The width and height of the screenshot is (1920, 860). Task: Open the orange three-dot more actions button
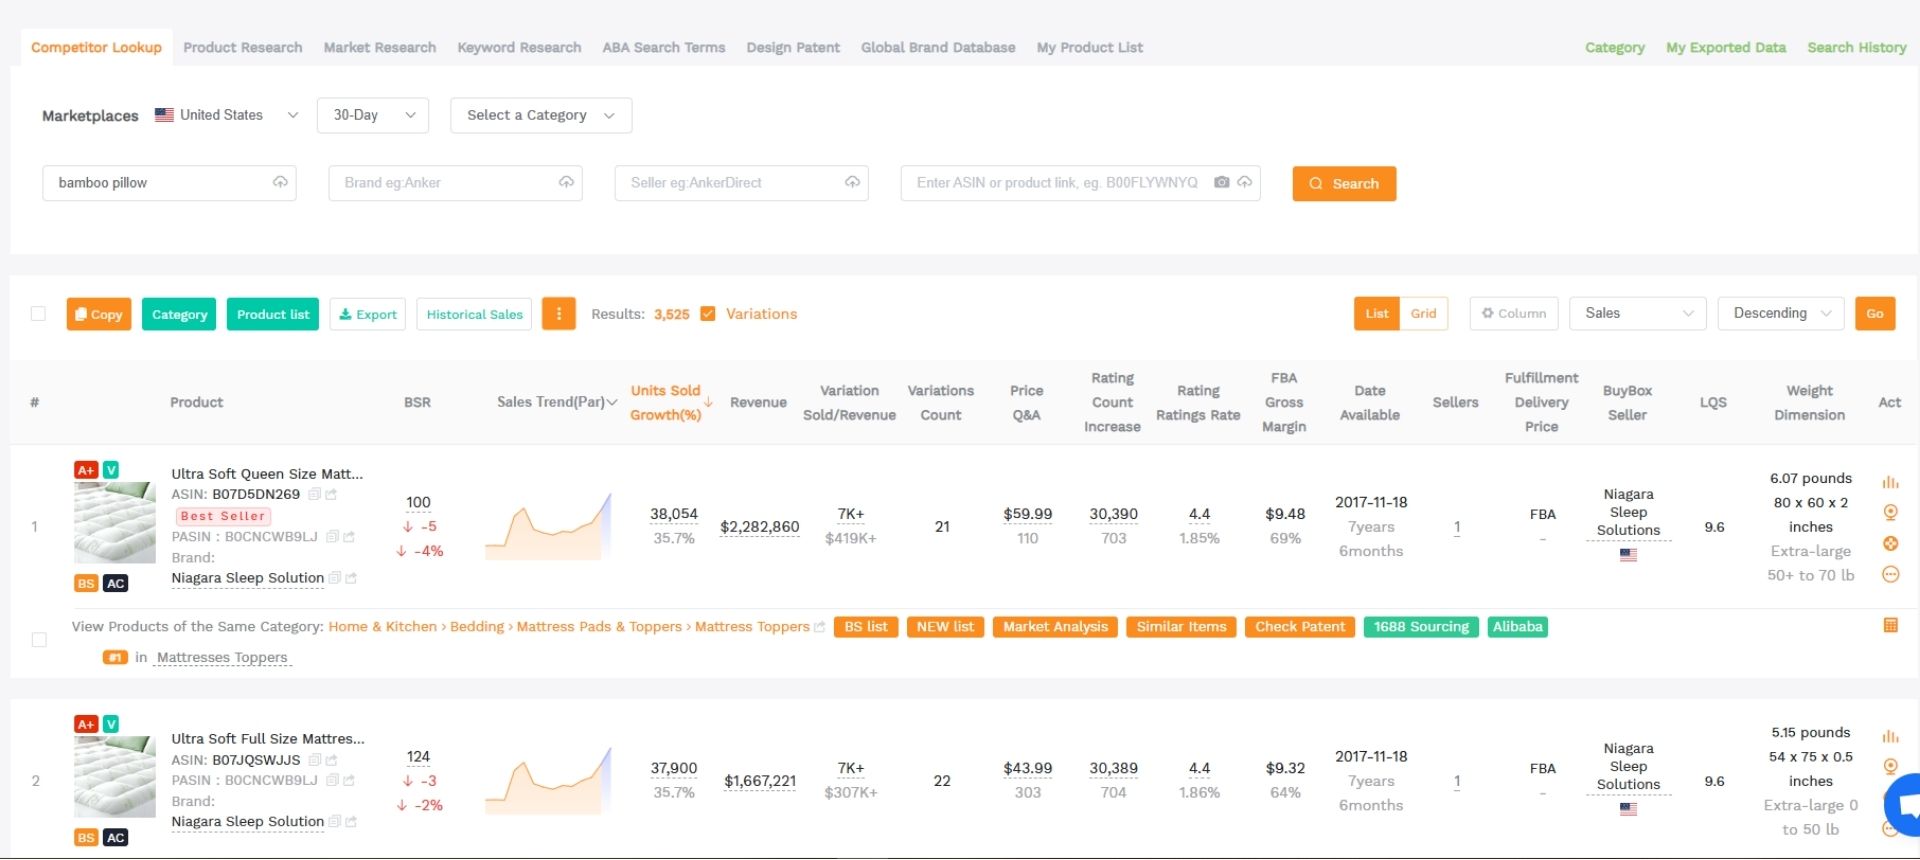pyautogui.click(x=559, y=313)
